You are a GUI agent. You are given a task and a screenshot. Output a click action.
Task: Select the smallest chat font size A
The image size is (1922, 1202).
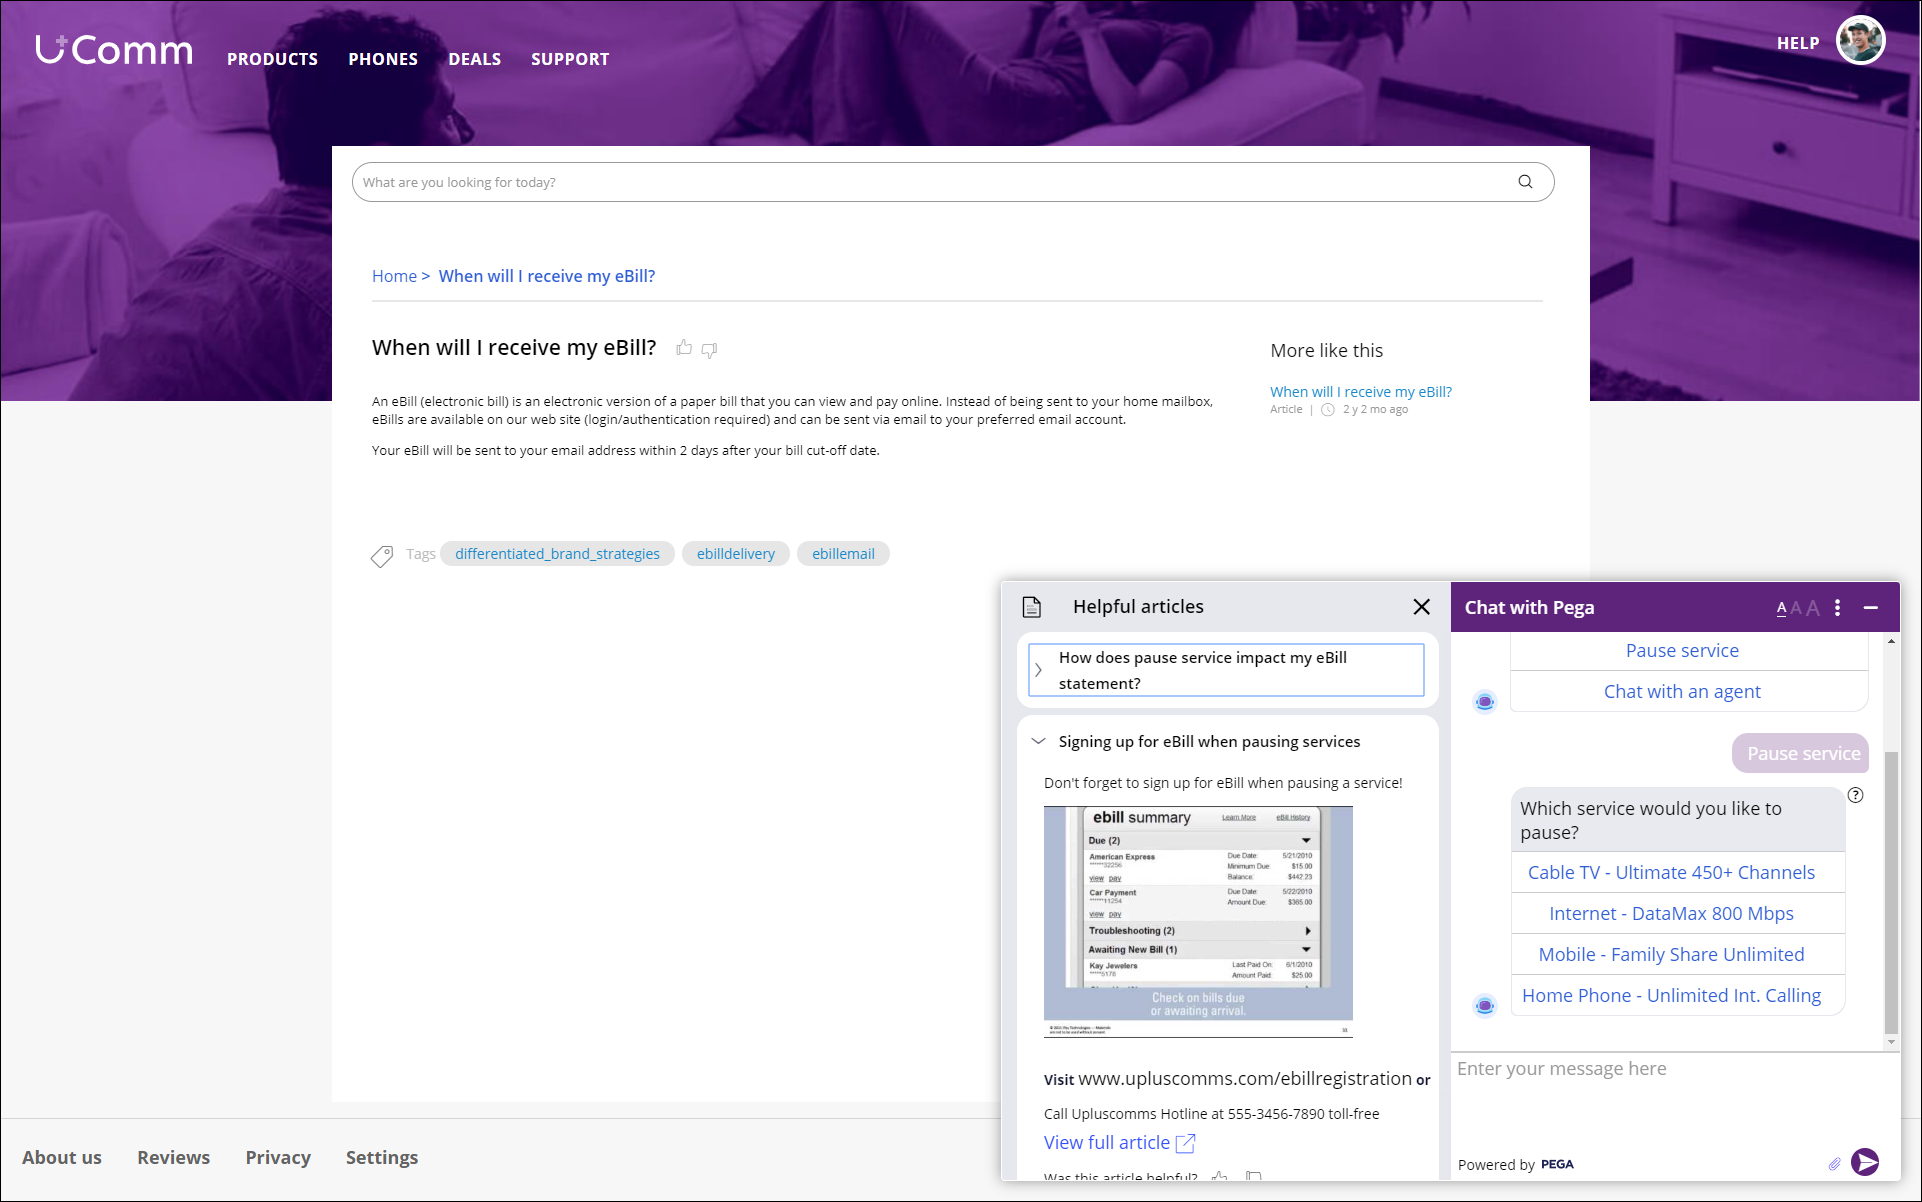coord(1781,608)
